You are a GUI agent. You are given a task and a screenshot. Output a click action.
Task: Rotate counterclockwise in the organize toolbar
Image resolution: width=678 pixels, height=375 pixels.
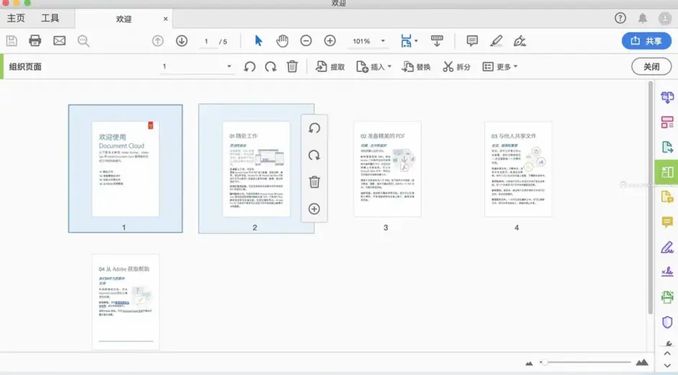[x=249, y=67]
